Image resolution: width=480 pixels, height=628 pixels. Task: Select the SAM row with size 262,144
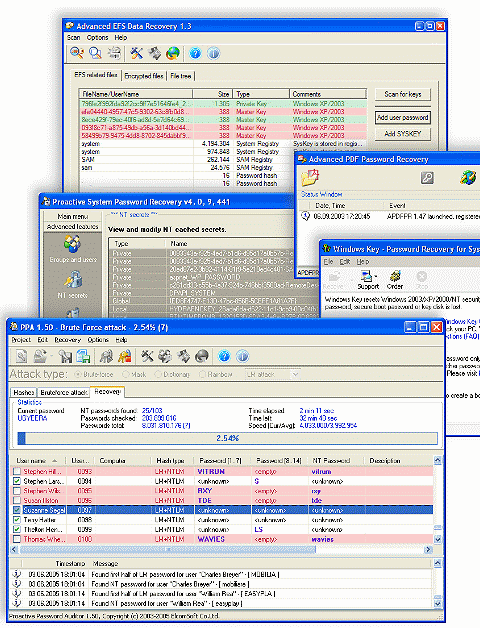222,159
